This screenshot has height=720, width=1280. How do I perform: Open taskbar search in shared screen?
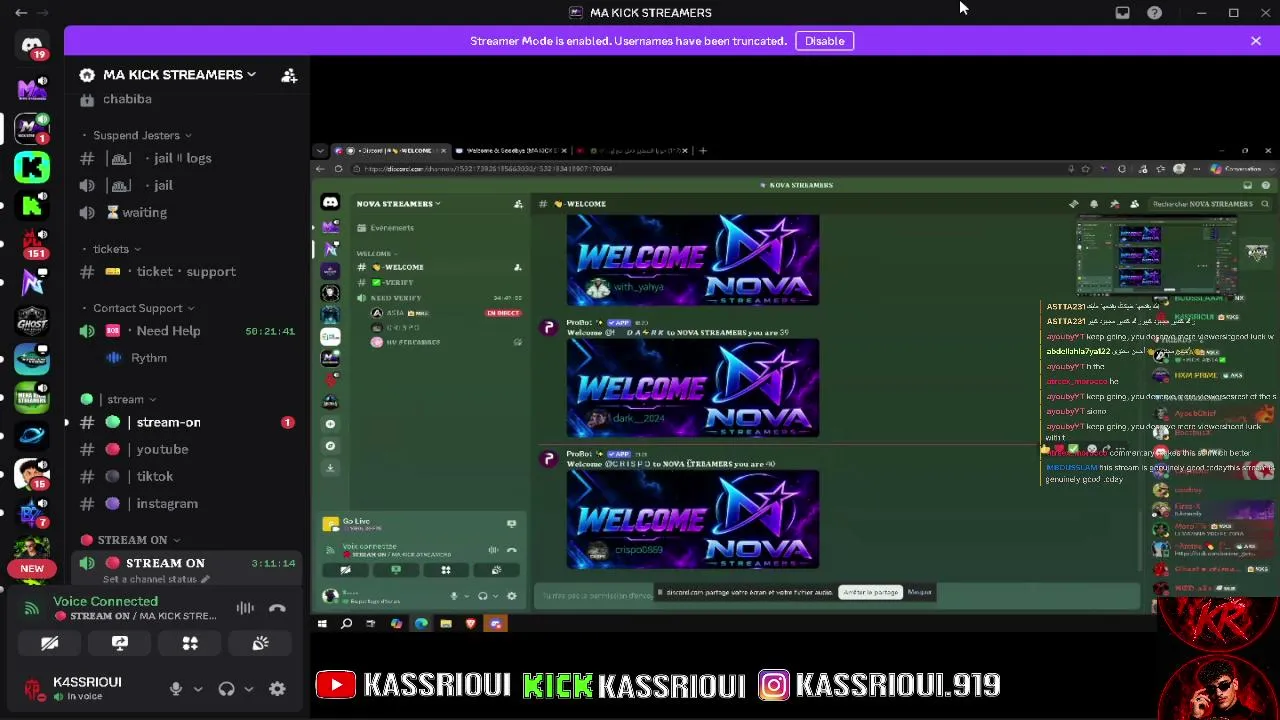(346, 624)
